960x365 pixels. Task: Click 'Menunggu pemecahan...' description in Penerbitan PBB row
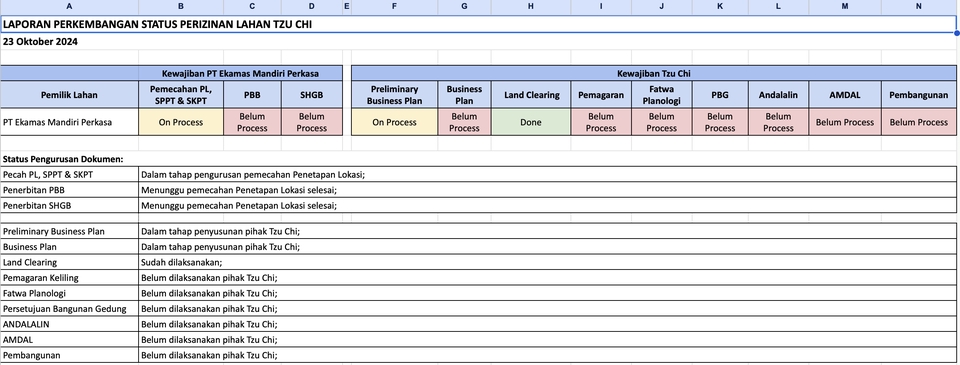point(547,190)
